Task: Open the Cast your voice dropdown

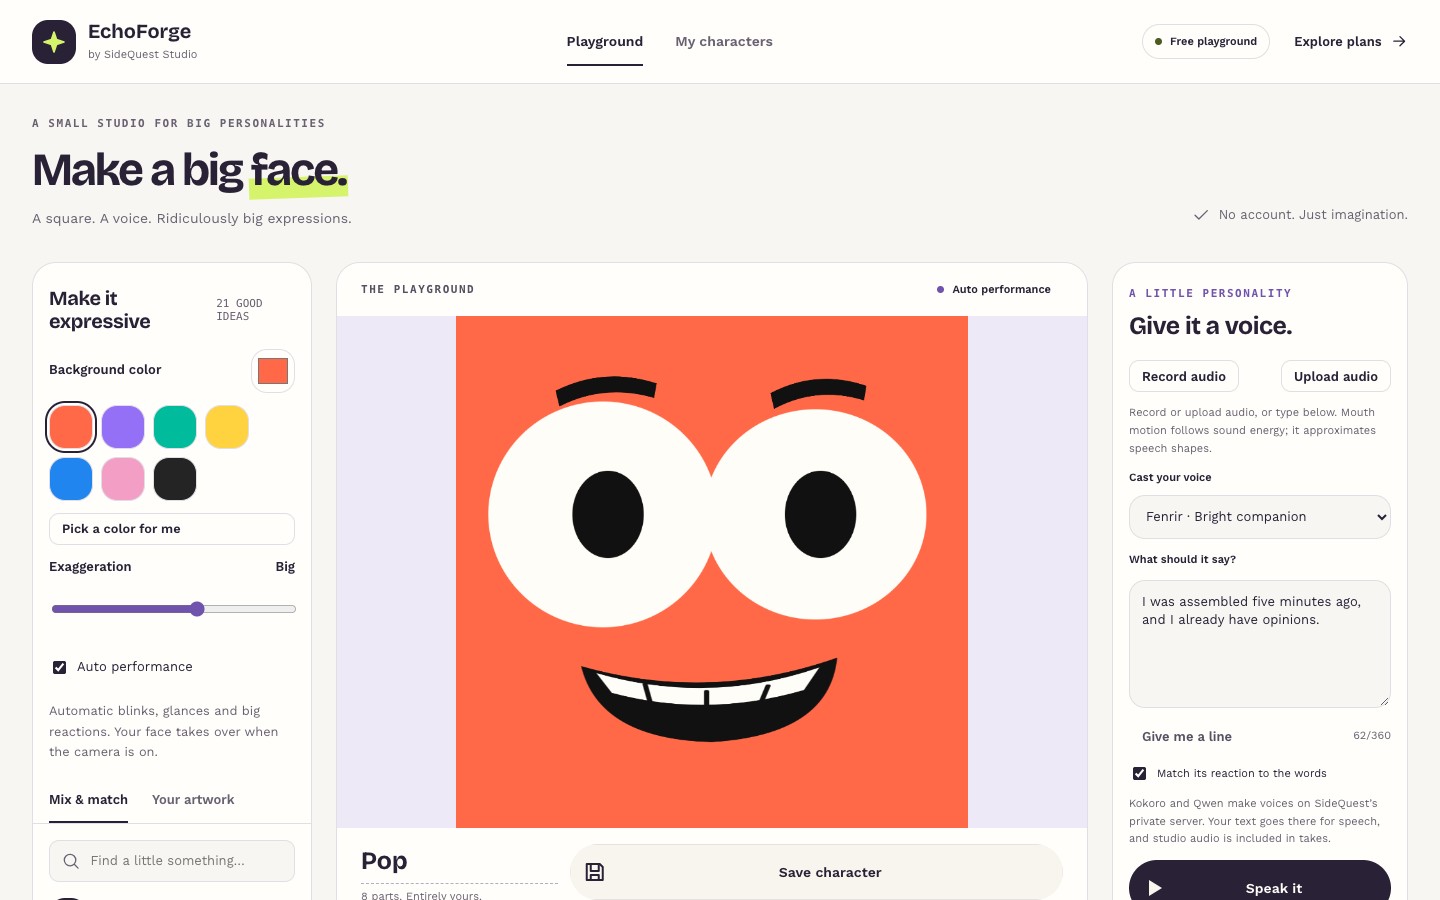Action: coord(1260,517)
